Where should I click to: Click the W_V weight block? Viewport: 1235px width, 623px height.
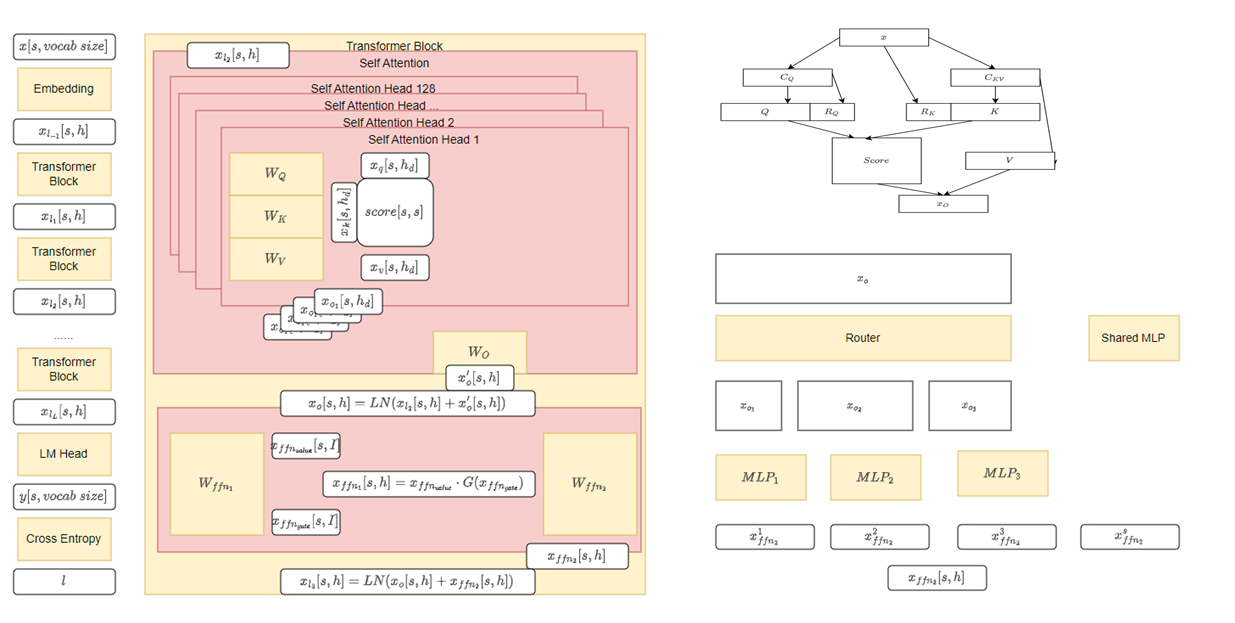[x=276, y=259]
